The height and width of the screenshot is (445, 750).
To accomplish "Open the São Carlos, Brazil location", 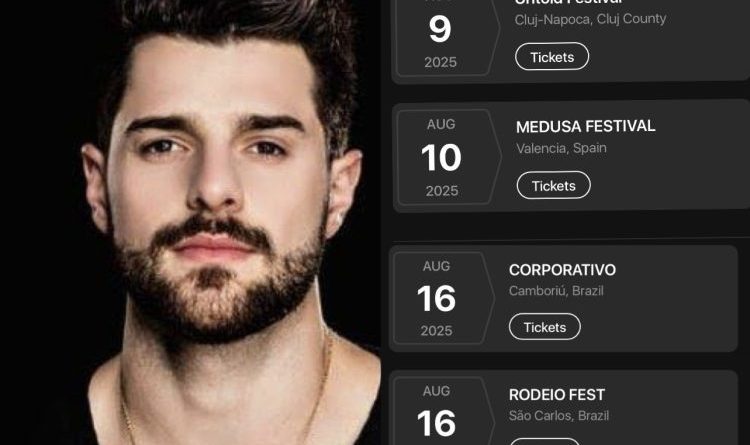I will click(559, 415).
